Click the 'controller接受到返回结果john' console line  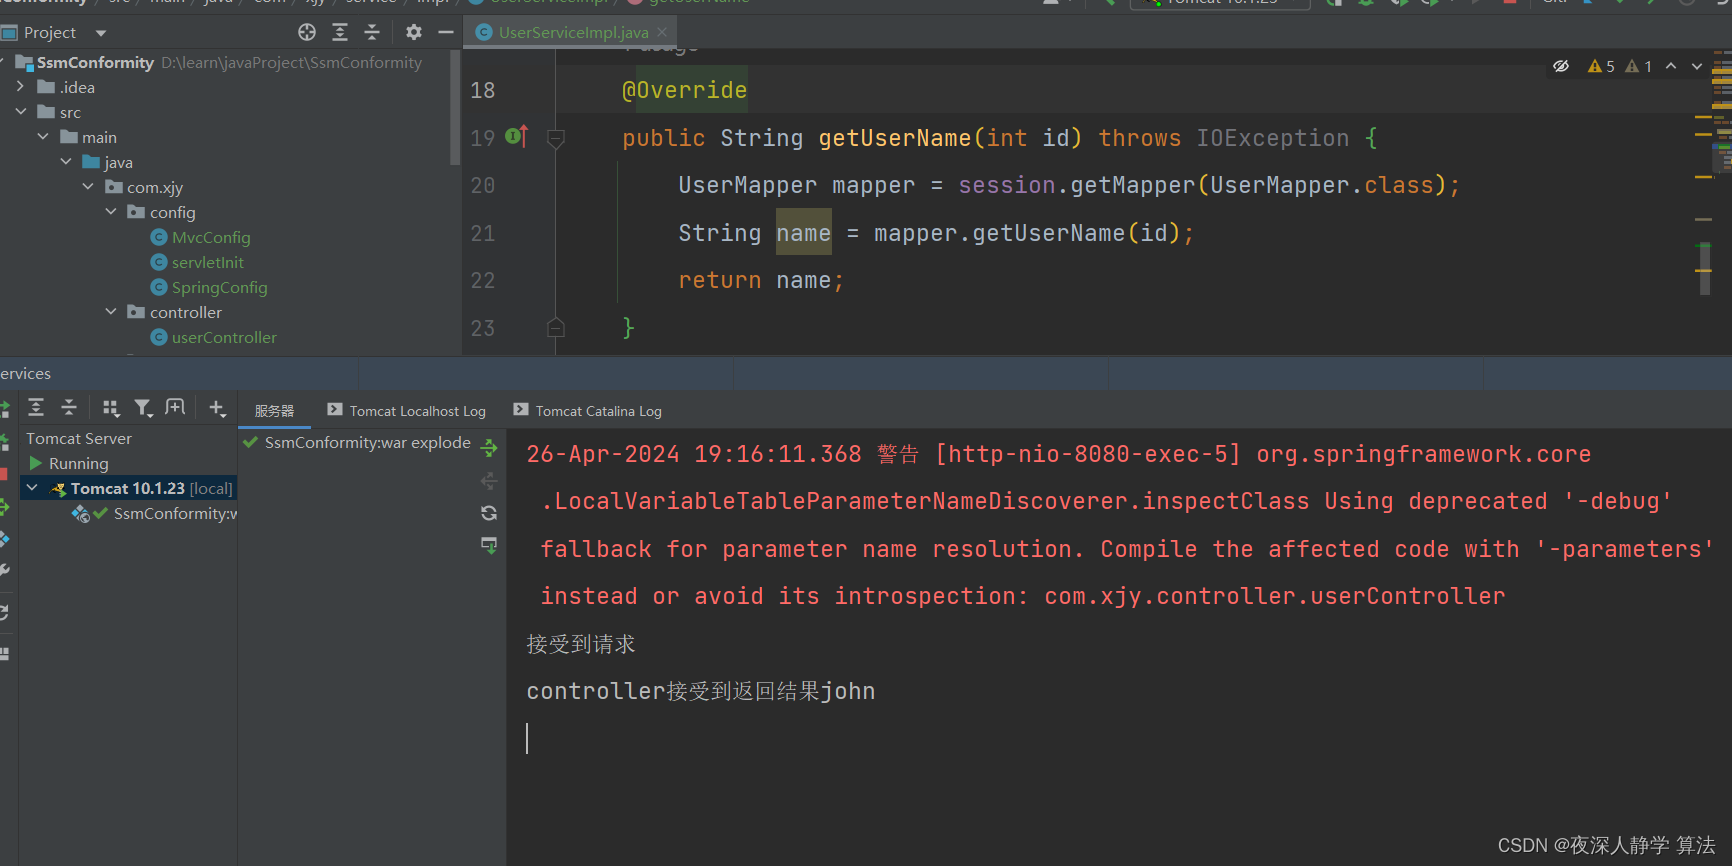tap(701, 691)
